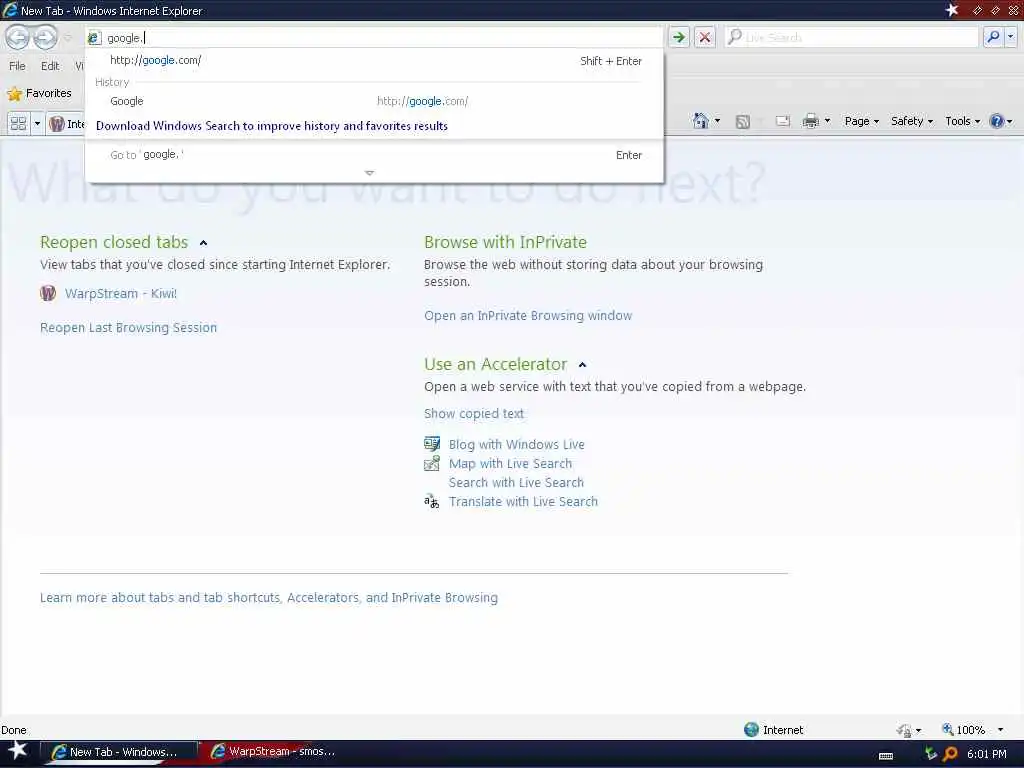Screen dimensions: 1024x768
Task: Collapse the Use an Accelerator section
Action: (x=583, y=365)
